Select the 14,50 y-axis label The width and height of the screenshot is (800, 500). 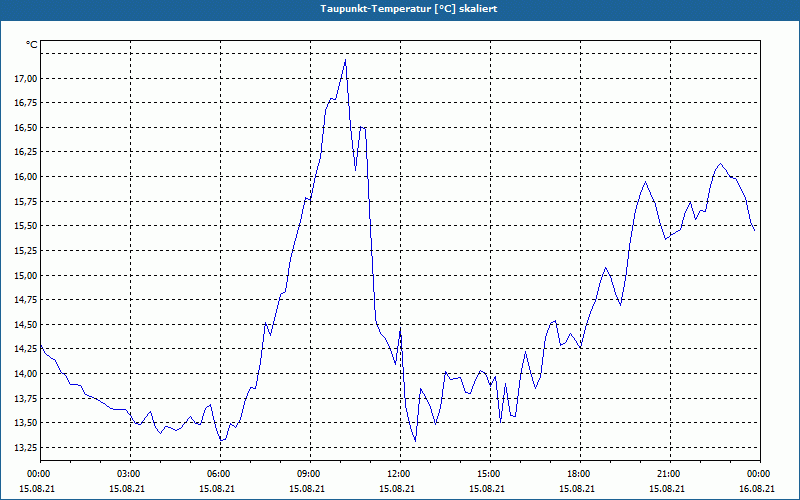(26, 324)
